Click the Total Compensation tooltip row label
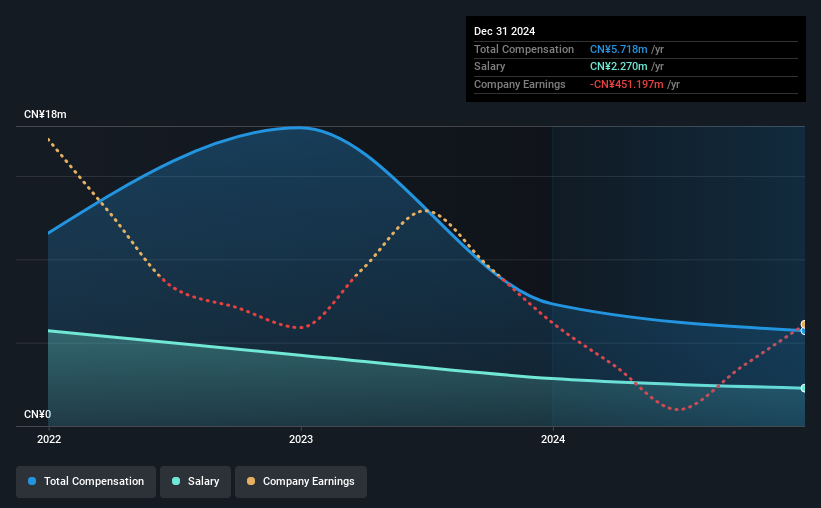The height and width of the screenshot is (508, 821). tap(524, 49)
